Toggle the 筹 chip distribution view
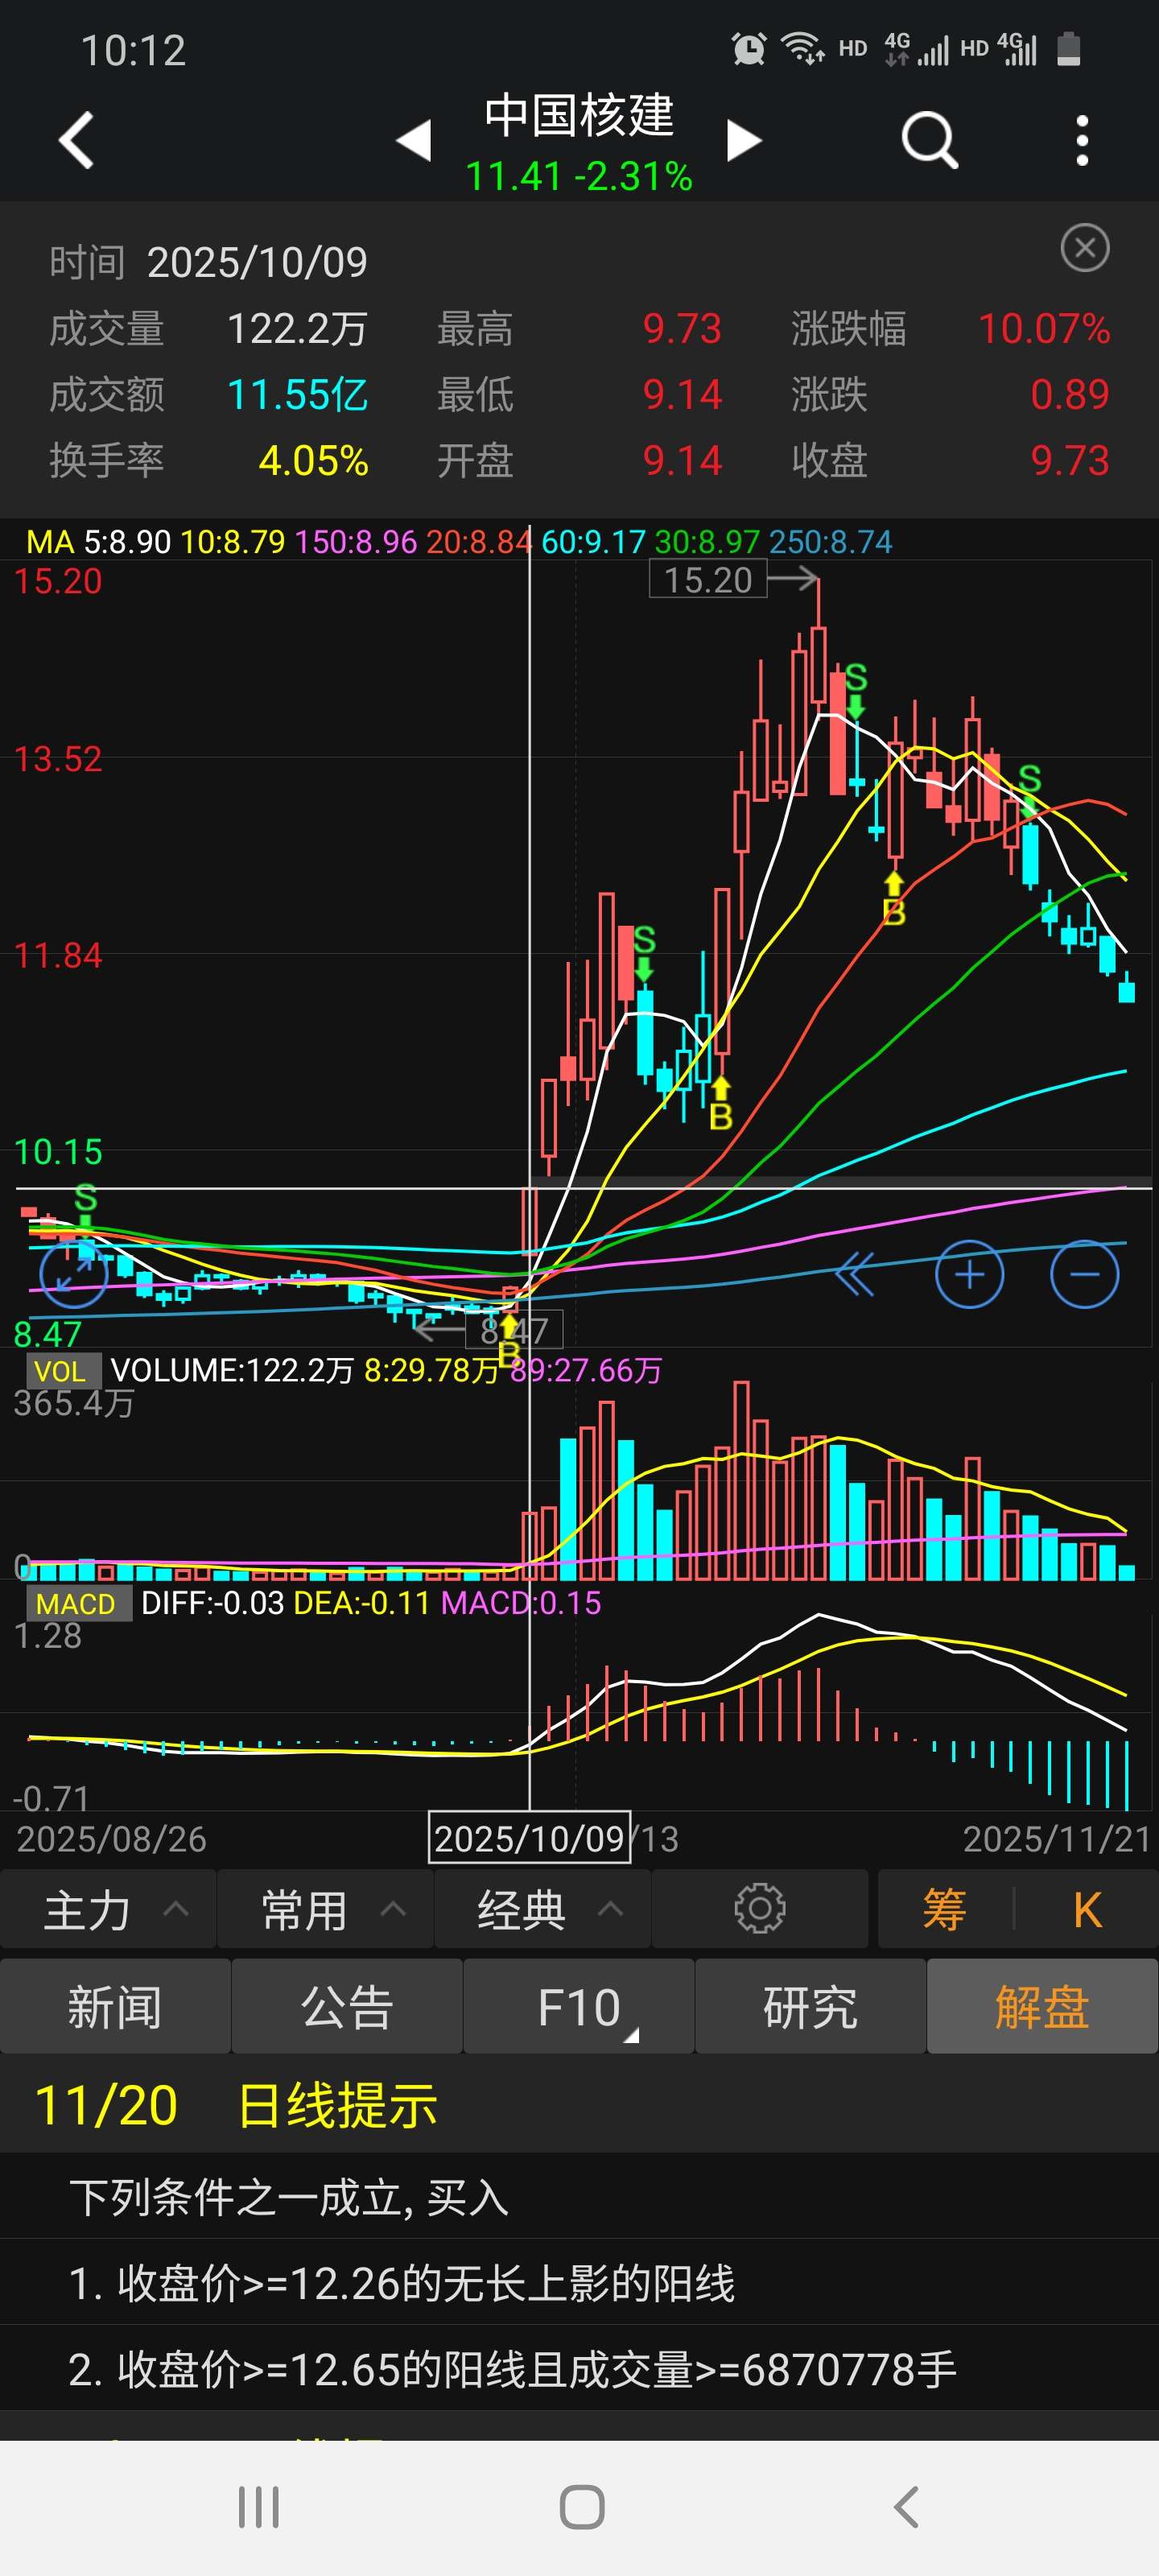1159x2576 pixels. click(x=944, y=1909)
